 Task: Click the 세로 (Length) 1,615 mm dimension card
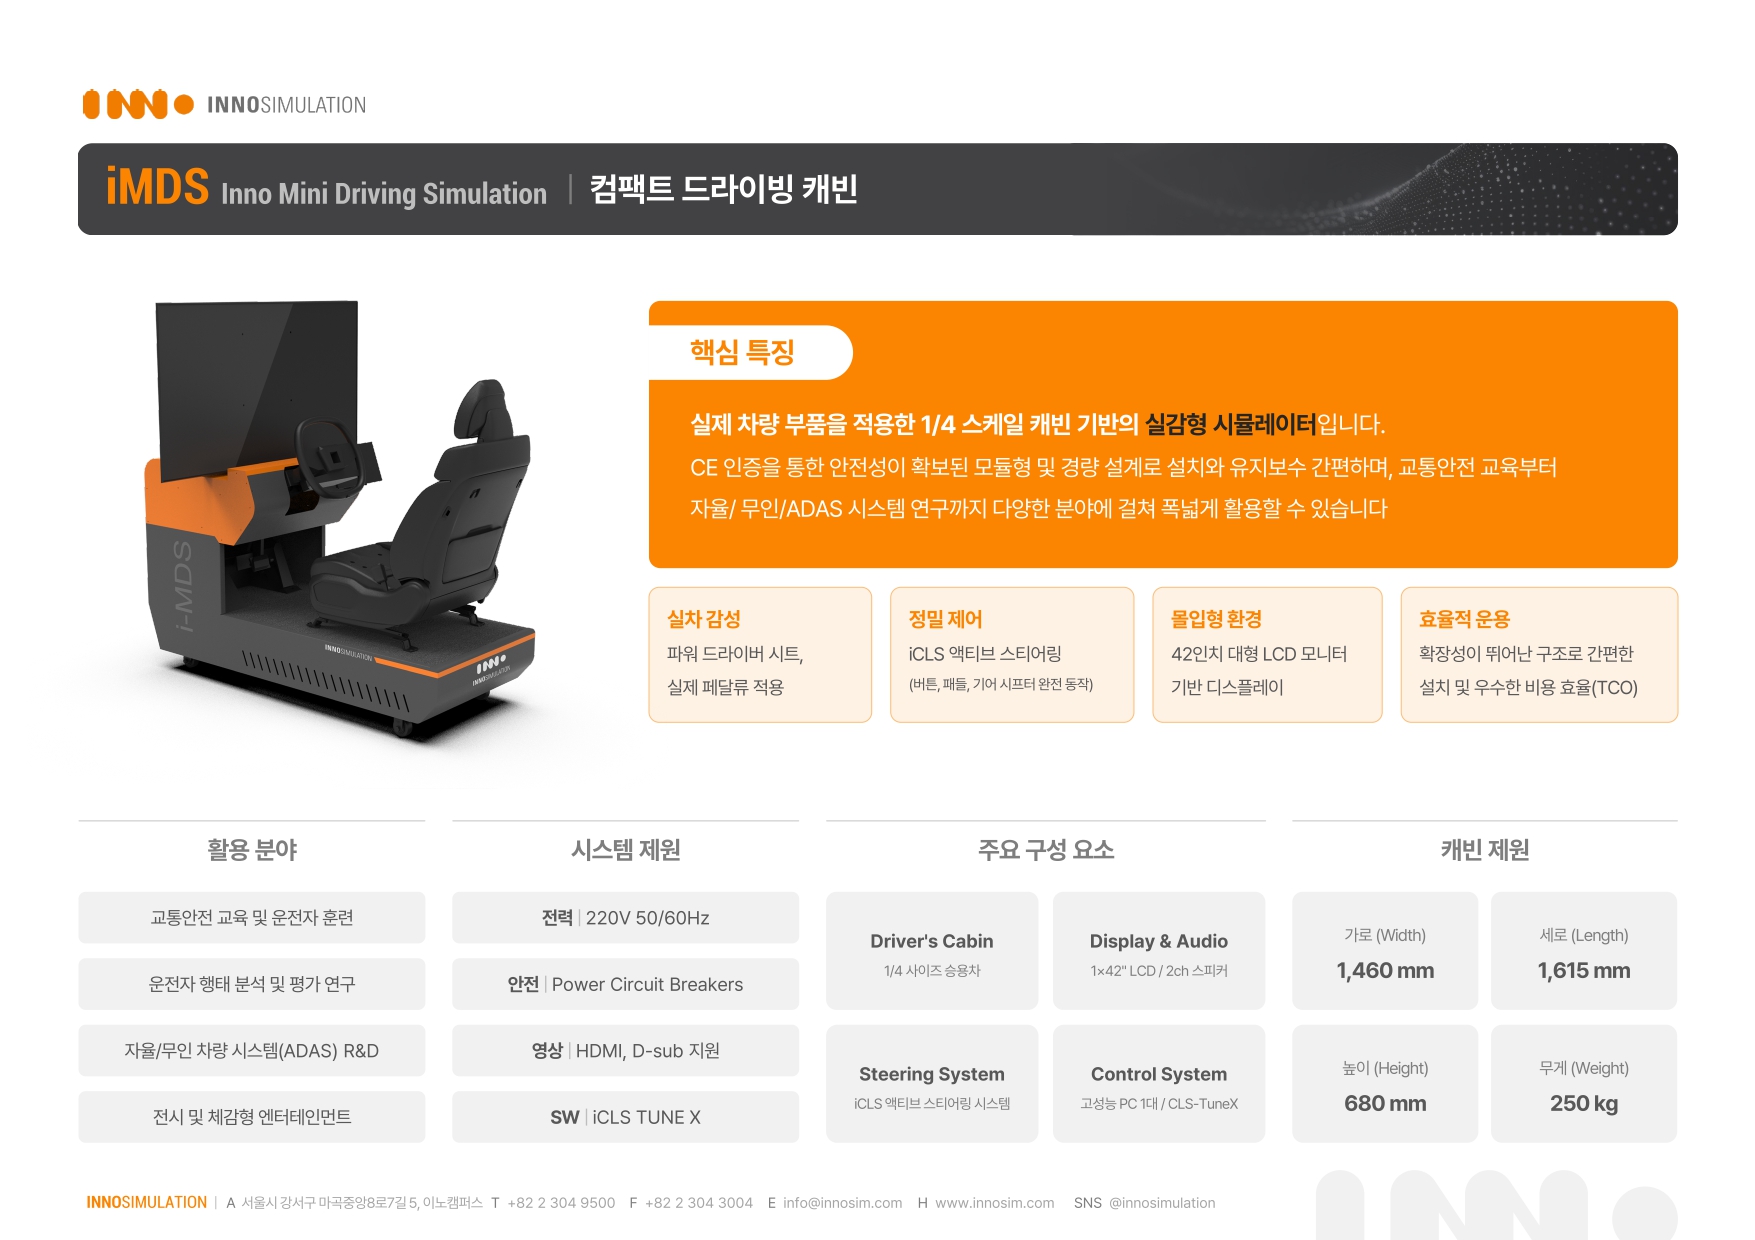(x=1584, y=951)
